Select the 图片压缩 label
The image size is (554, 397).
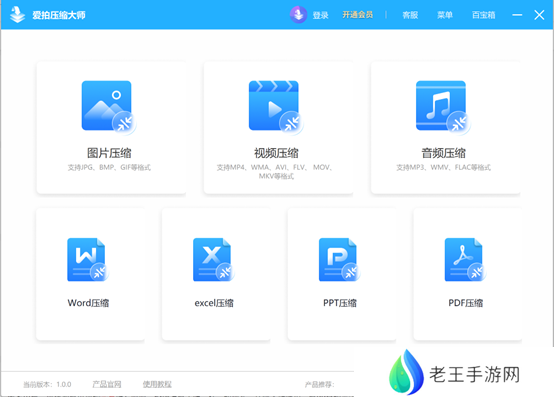(x=109, y=153)
